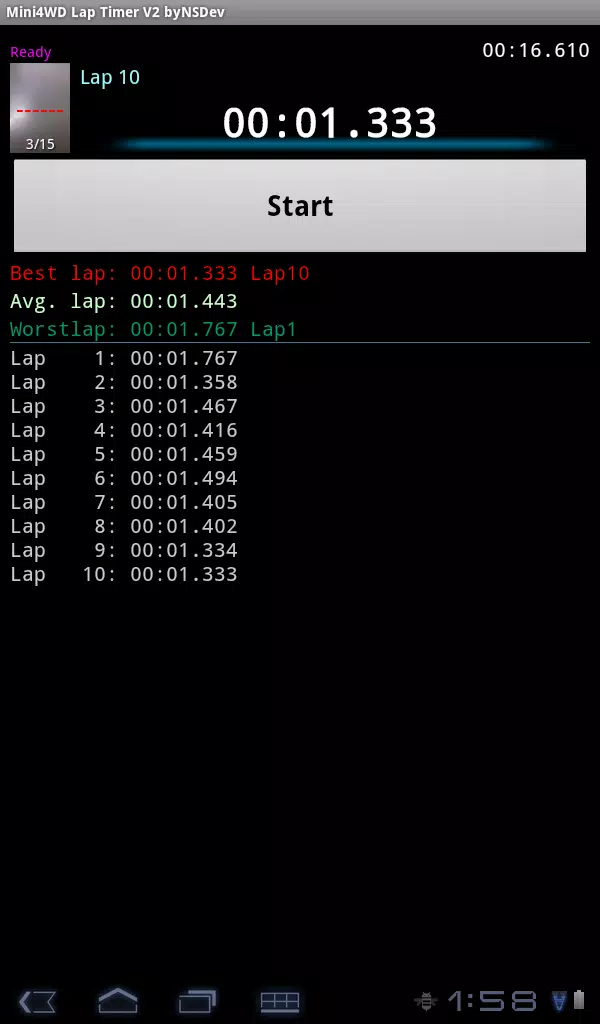Click Lap 10 entry in list
This screenshot has height=1024, width=600.
pyautogui.click(x=124, y=574)
